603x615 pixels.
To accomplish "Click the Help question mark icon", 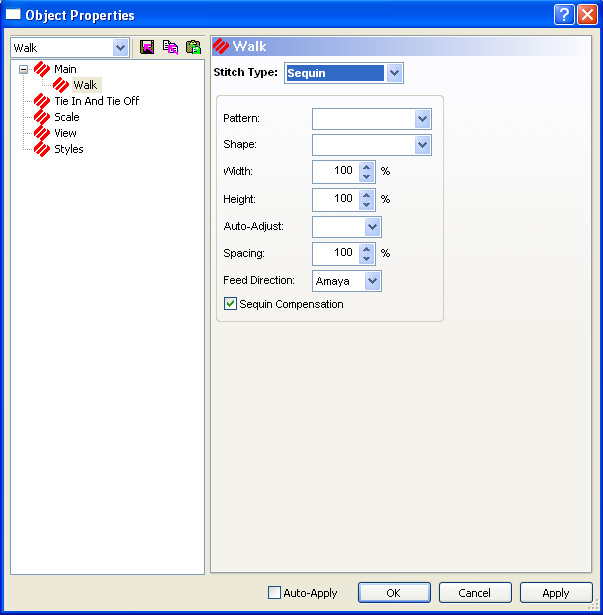I will click(x=563, y=15).
